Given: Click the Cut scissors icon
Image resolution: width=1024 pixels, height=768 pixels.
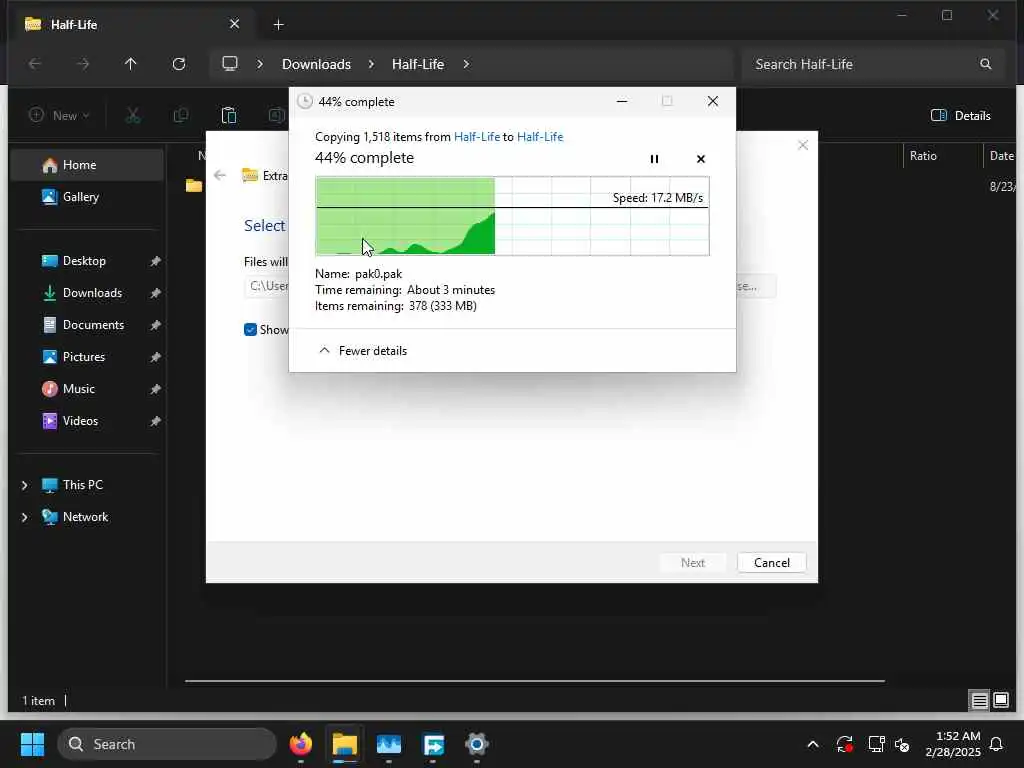Looking at the screenshot, I should pyautogui.click(x=133, y=116).
